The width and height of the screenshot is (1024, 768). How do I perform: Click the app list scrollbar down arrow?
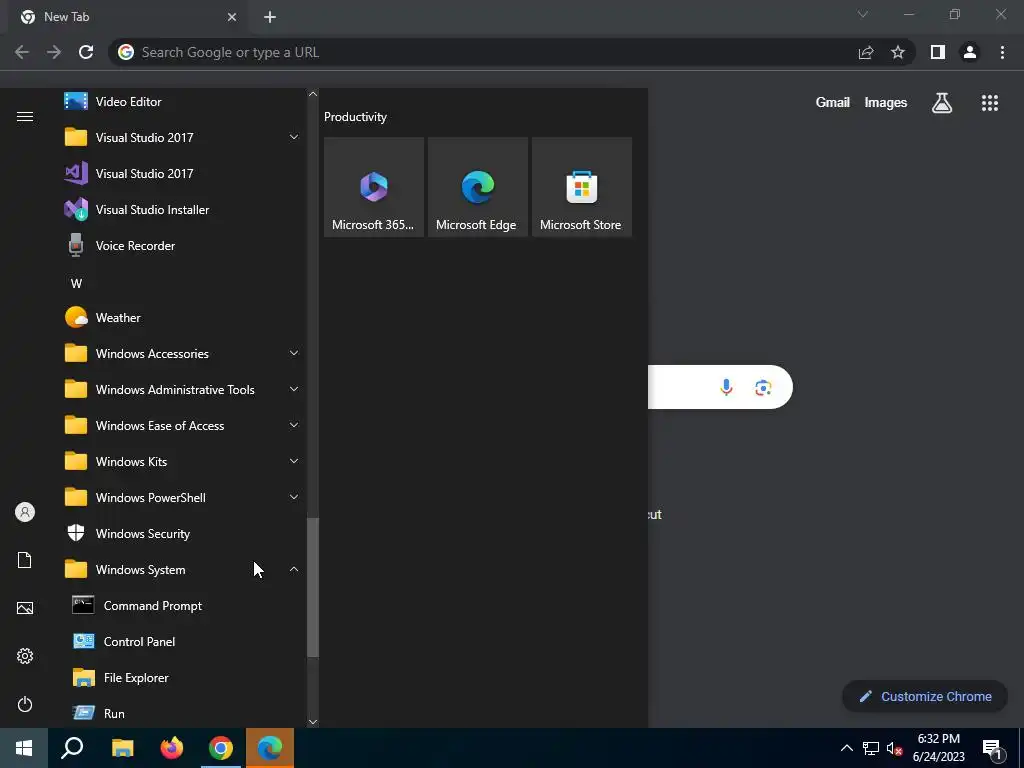313,722
